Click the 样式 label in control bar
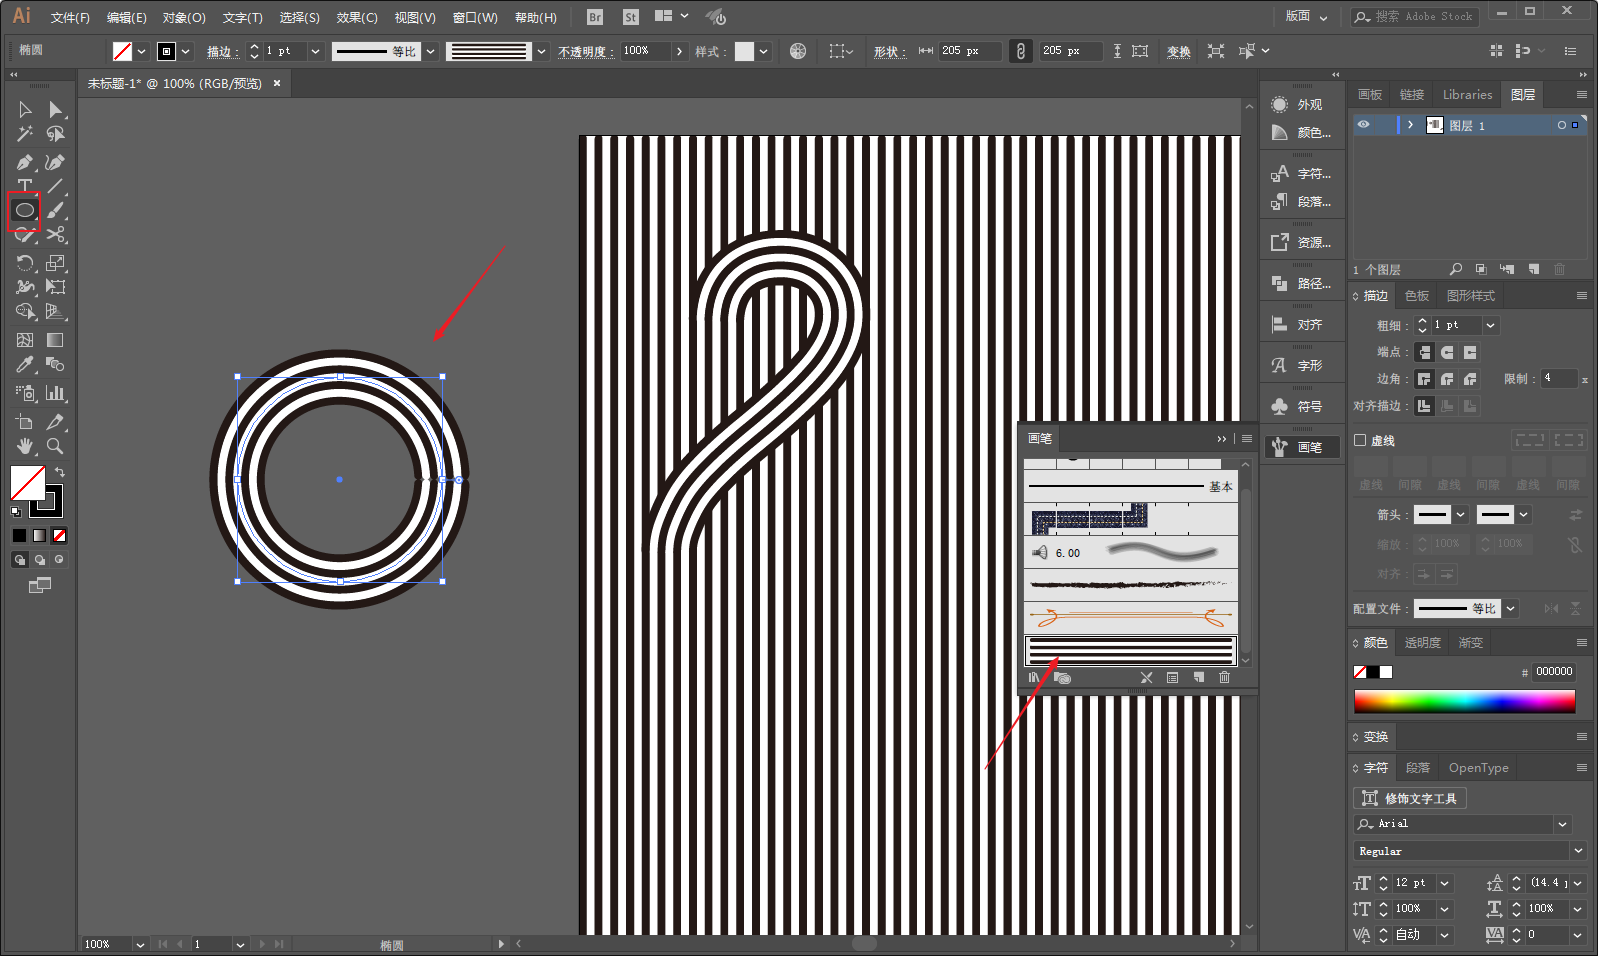The height and width of the screenshot is (956, 1598). (709, 51)
